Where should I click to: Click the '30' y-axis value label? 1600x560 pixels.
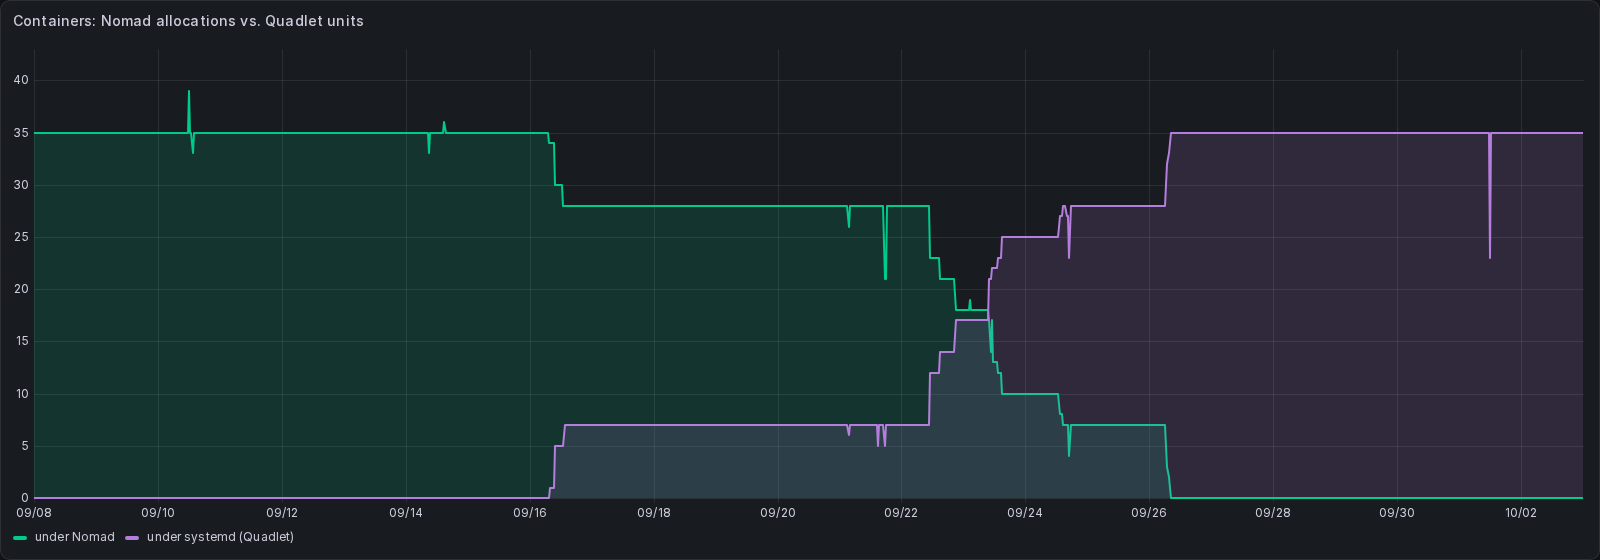[21, 185]
